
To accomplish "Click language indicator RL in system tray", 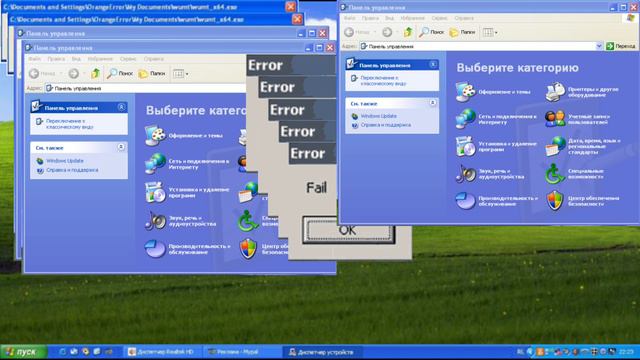I will coord(520,351).
